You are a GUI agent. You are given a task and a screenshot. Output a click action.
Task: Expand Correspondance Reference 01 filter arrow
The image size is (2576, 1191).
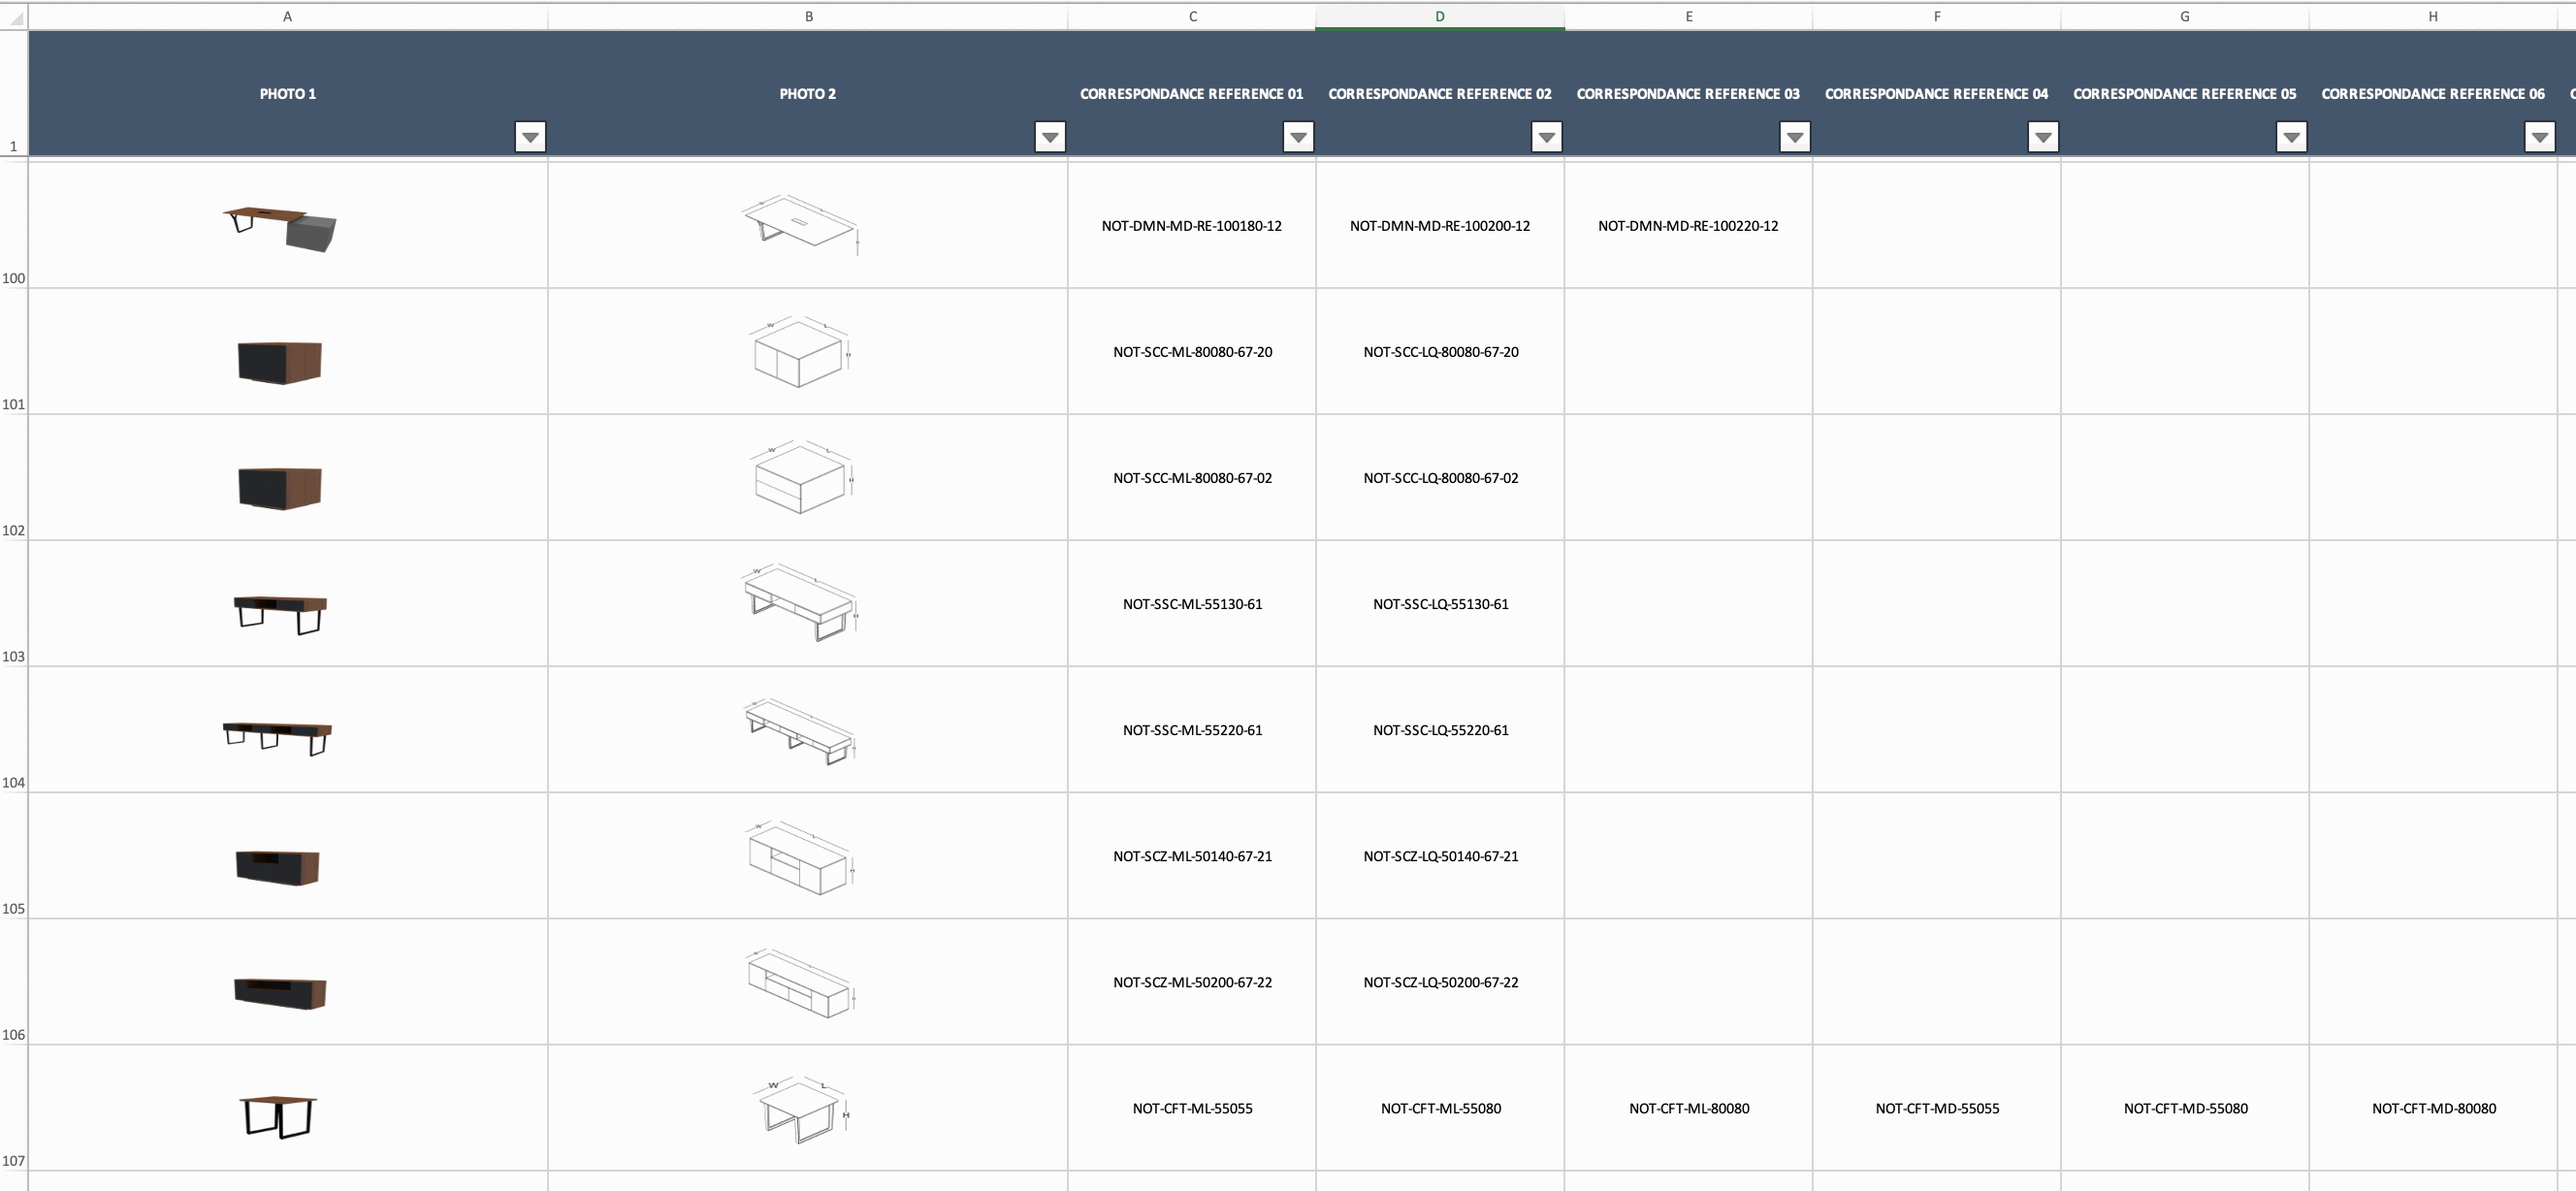point(1298,137)
